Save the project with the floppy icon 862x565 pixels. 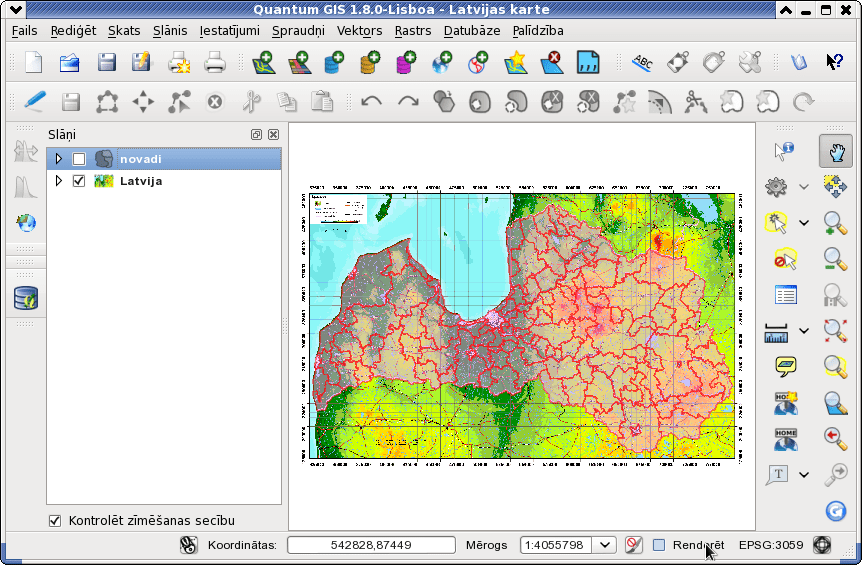pos(107,62)
